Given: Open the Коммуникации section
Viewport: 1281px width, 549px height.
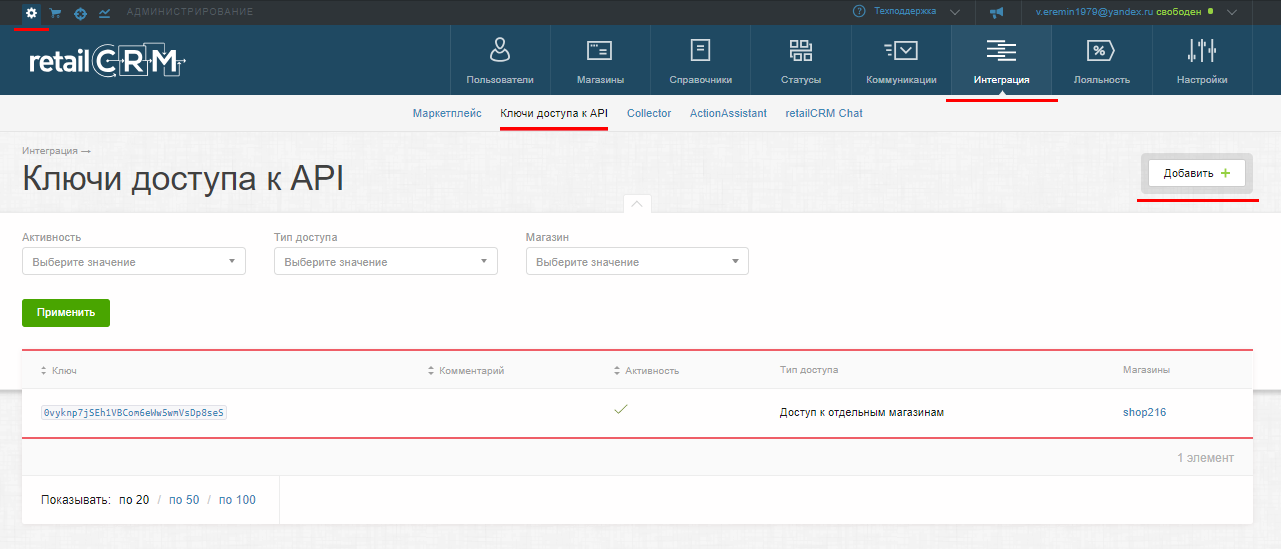Looking at the screenshot, I should point(901,60).
